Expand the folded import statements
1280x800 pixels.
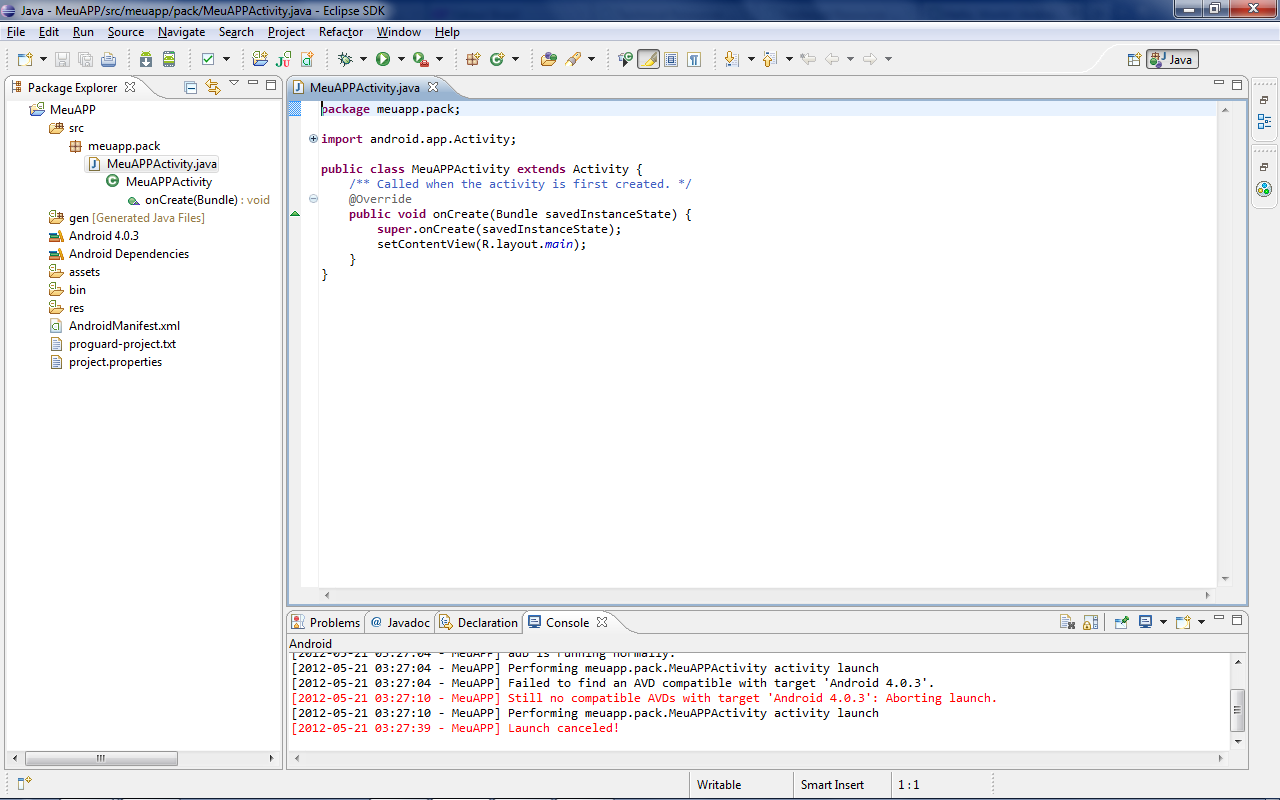coord(313,139)
